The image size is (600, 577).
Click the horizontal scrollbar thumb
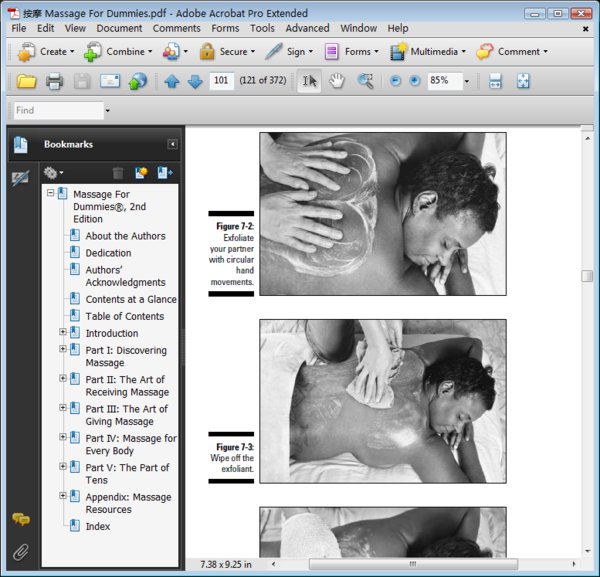[413, 564]
